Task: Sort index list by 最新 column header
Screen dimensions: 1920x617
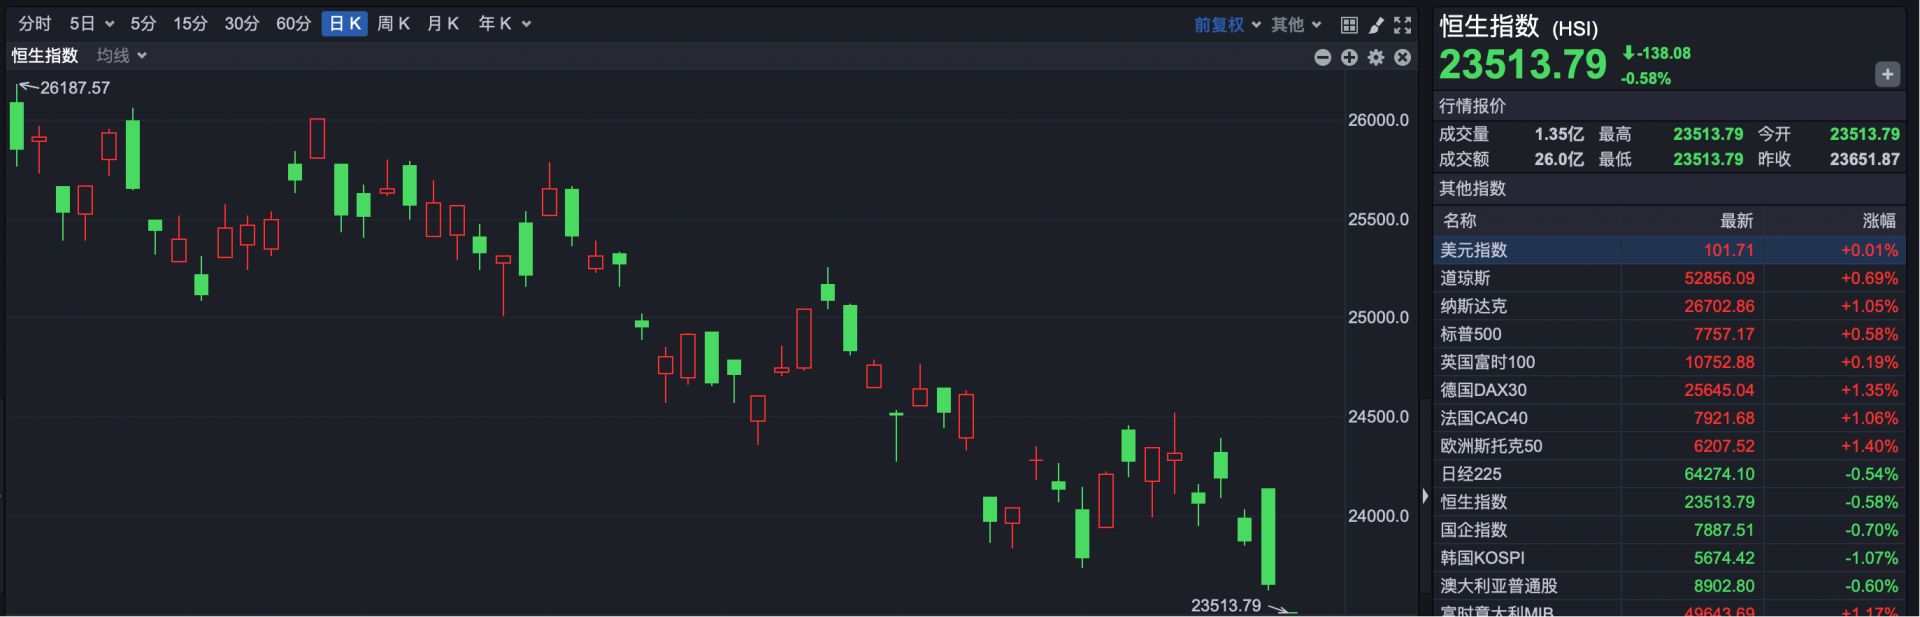Action: pos(1736,221)
